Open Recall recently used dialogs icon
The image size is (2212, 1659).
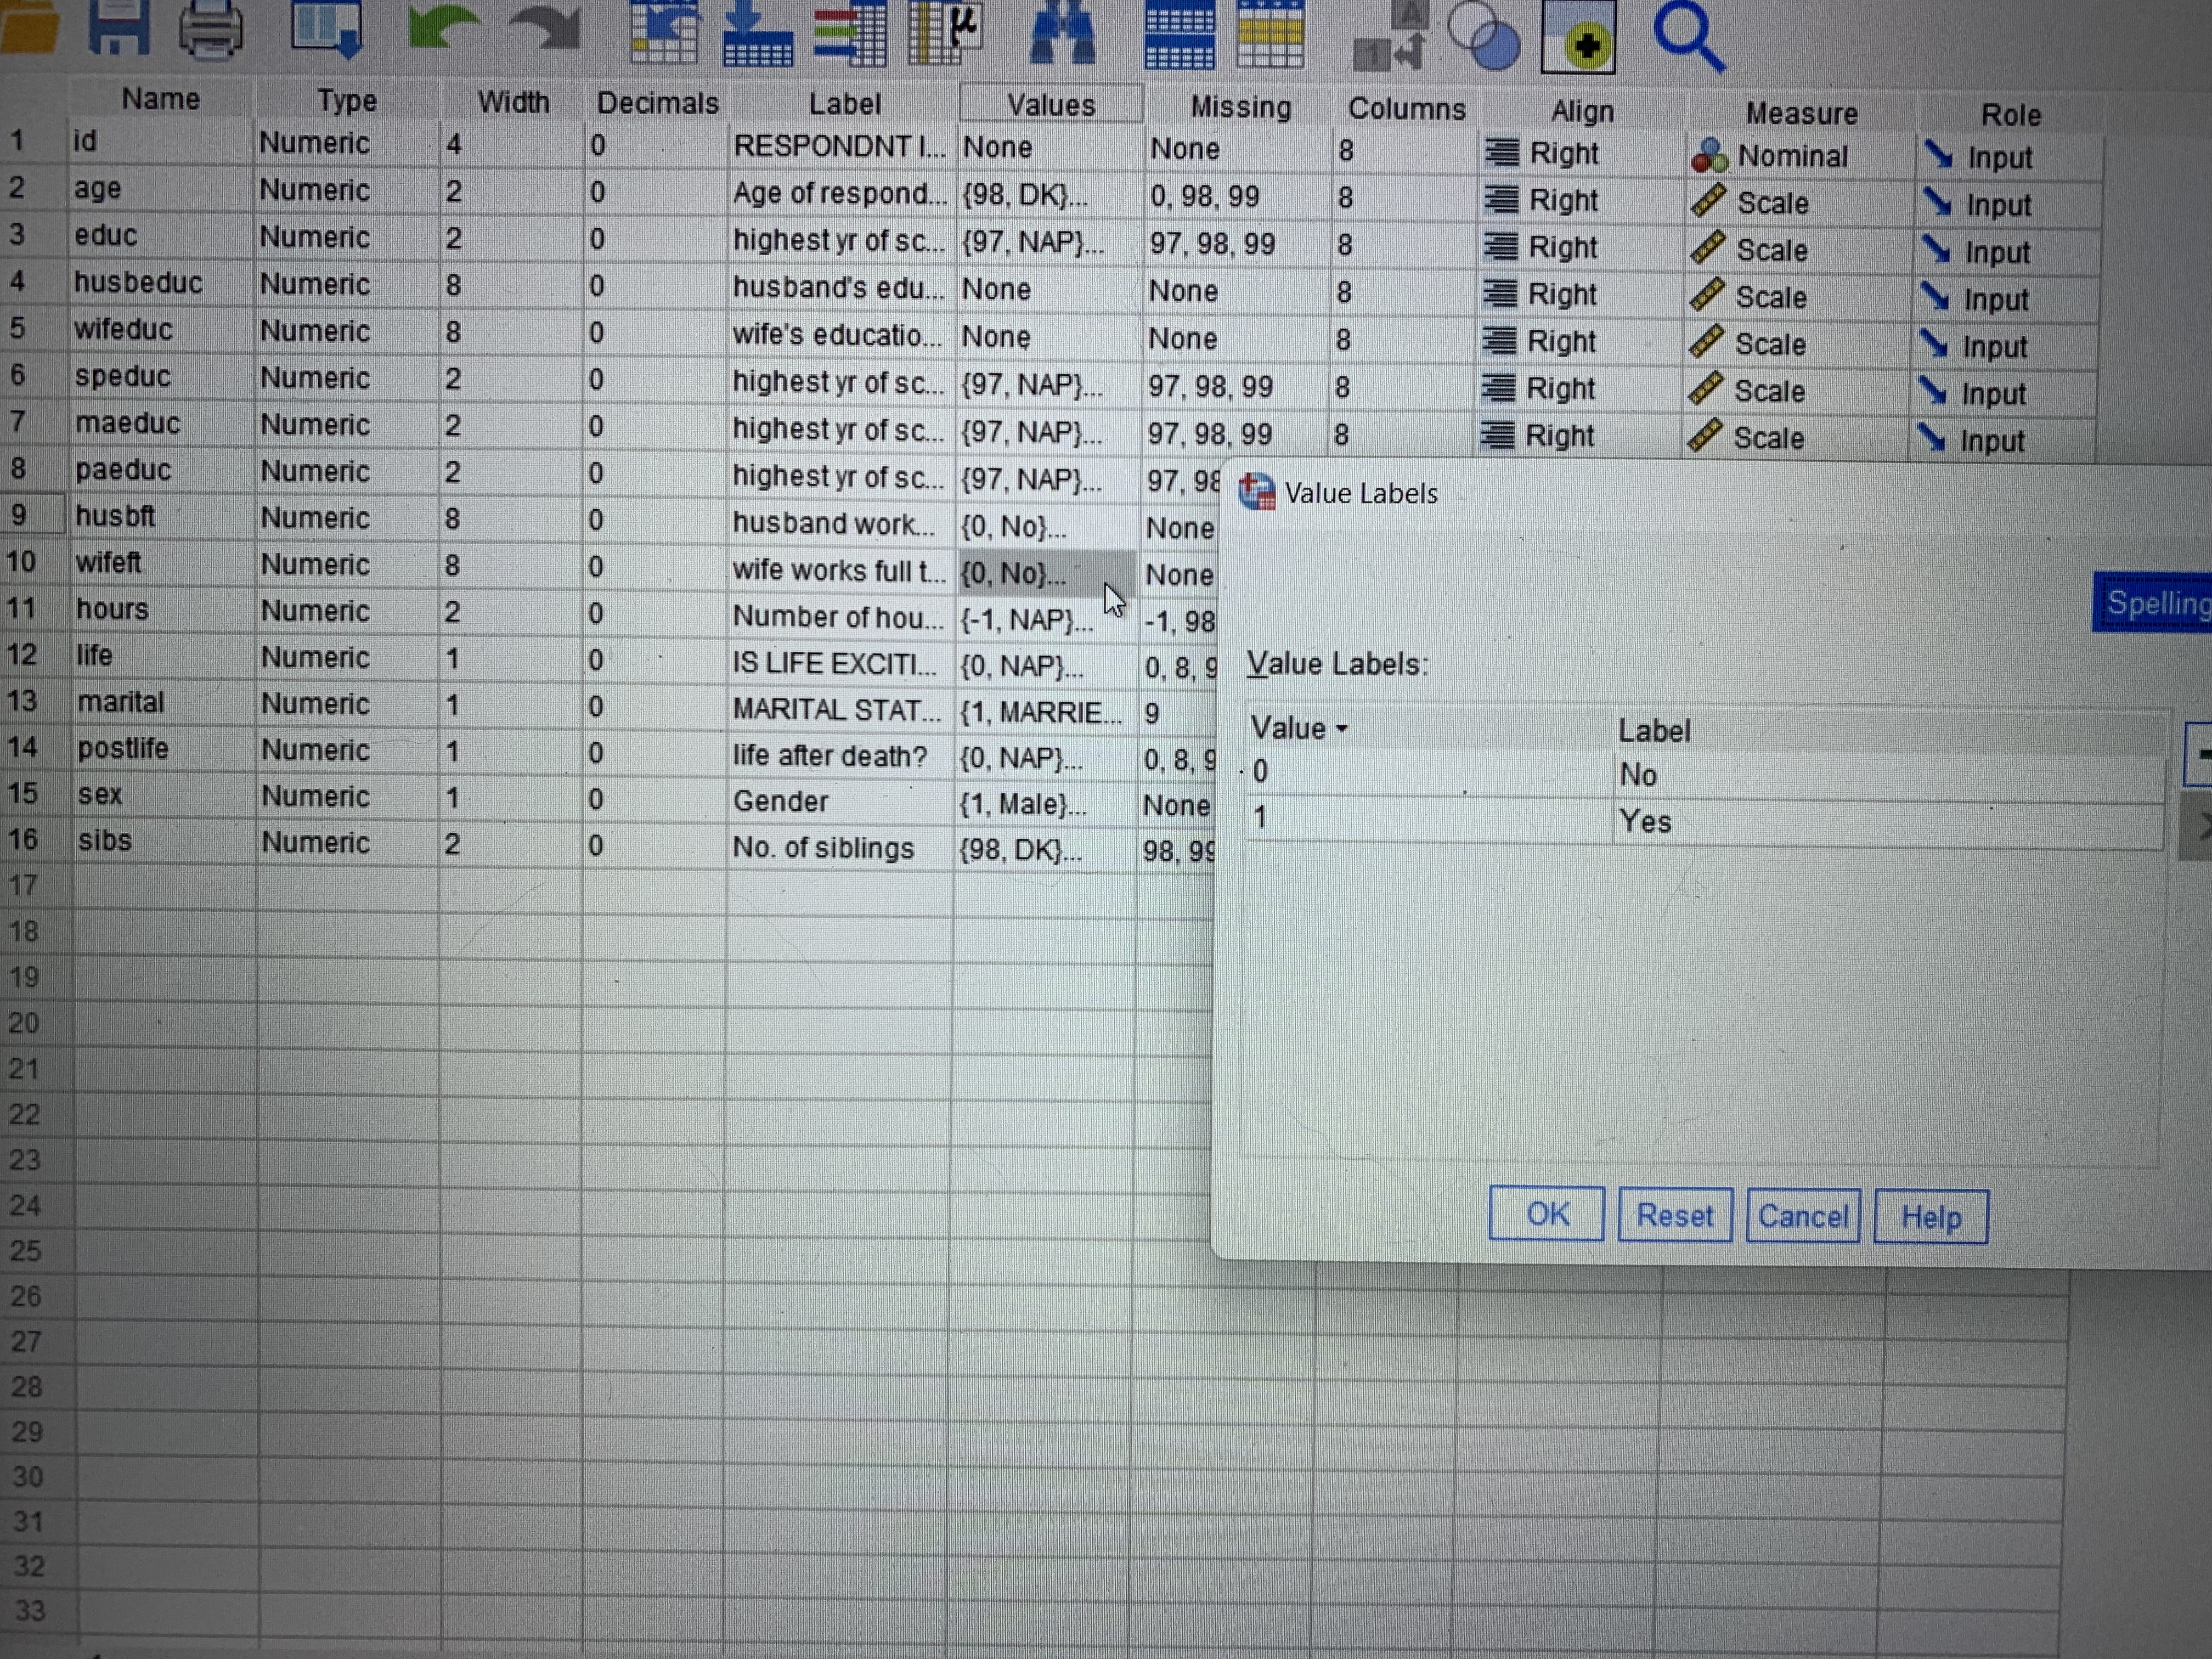pos(326,27)
